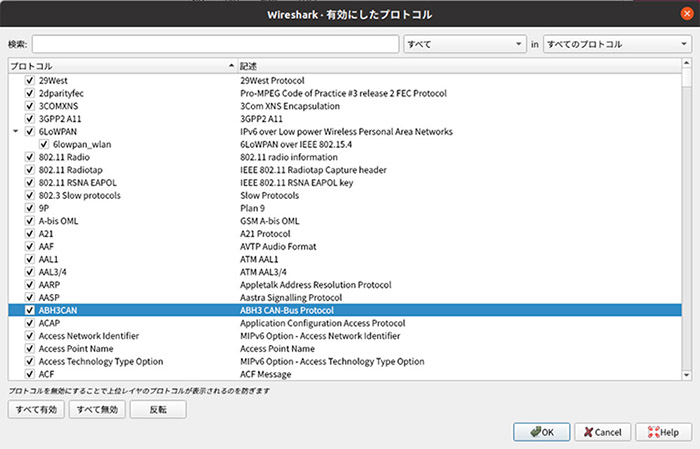
Task: Toggle the AAF checkbox
Action: click(29, 246)
